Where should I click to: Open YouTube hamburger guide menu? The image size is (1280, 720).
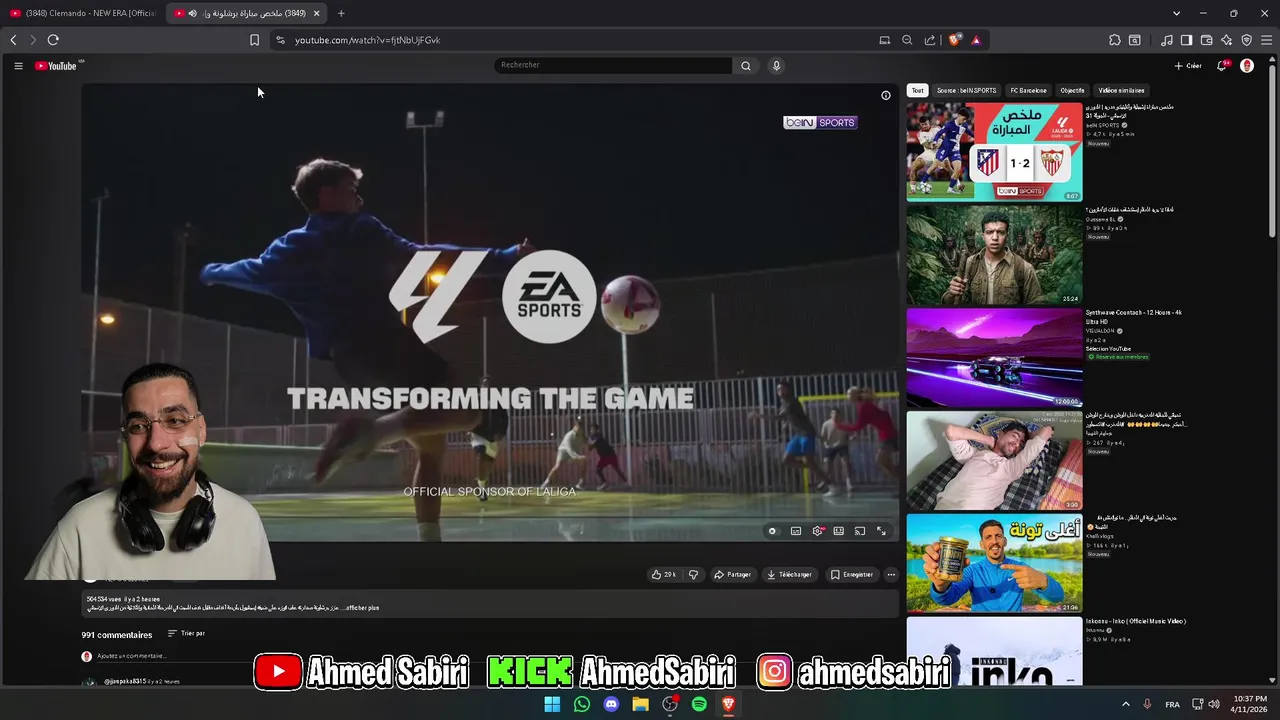[18, 66]
